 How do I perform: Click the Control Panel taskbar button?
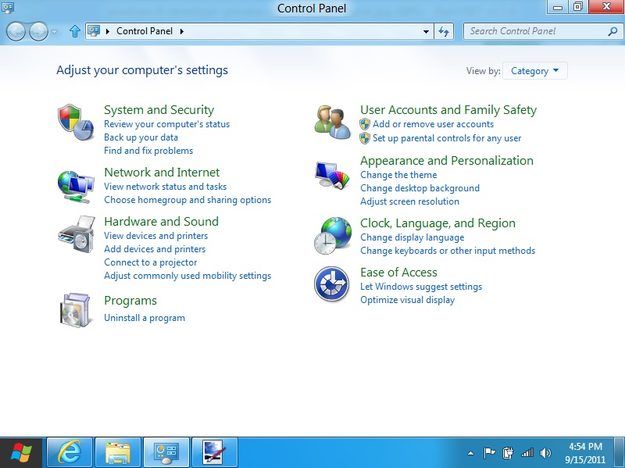click(x=166, y=452)
